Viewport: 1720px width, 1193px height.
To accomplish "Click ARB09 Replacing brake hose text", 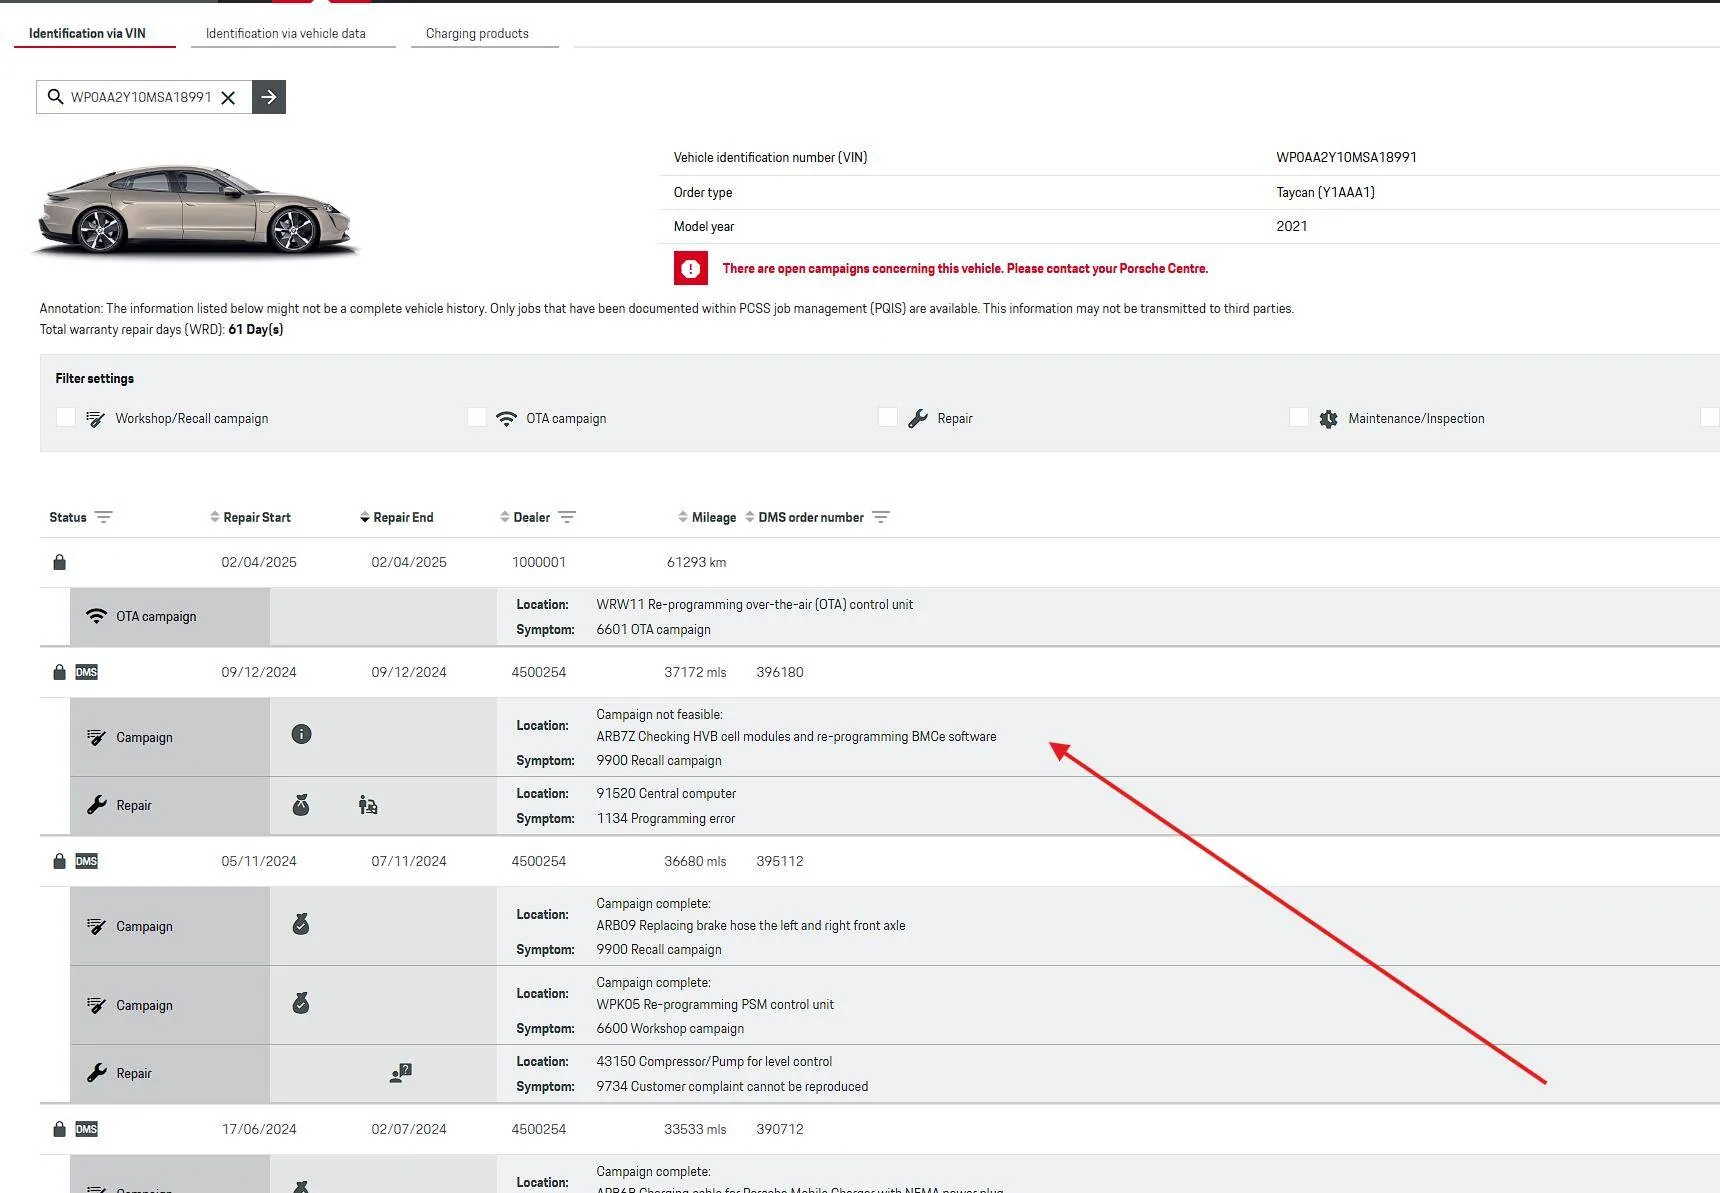I will click(x=750, y=925).
